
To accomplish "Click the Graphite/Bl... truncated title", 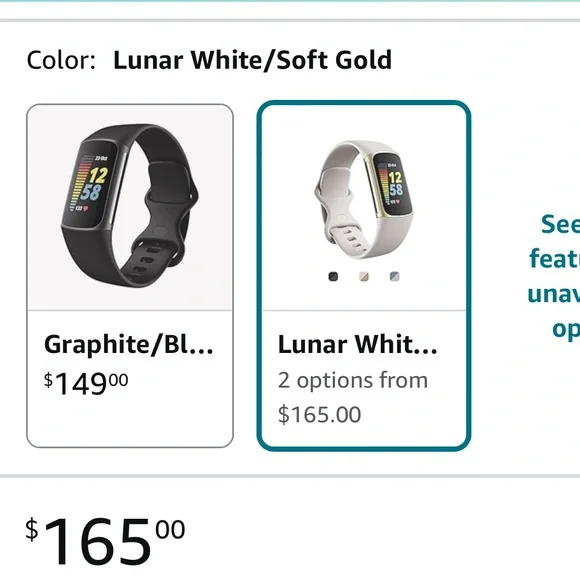I will 128,344.
